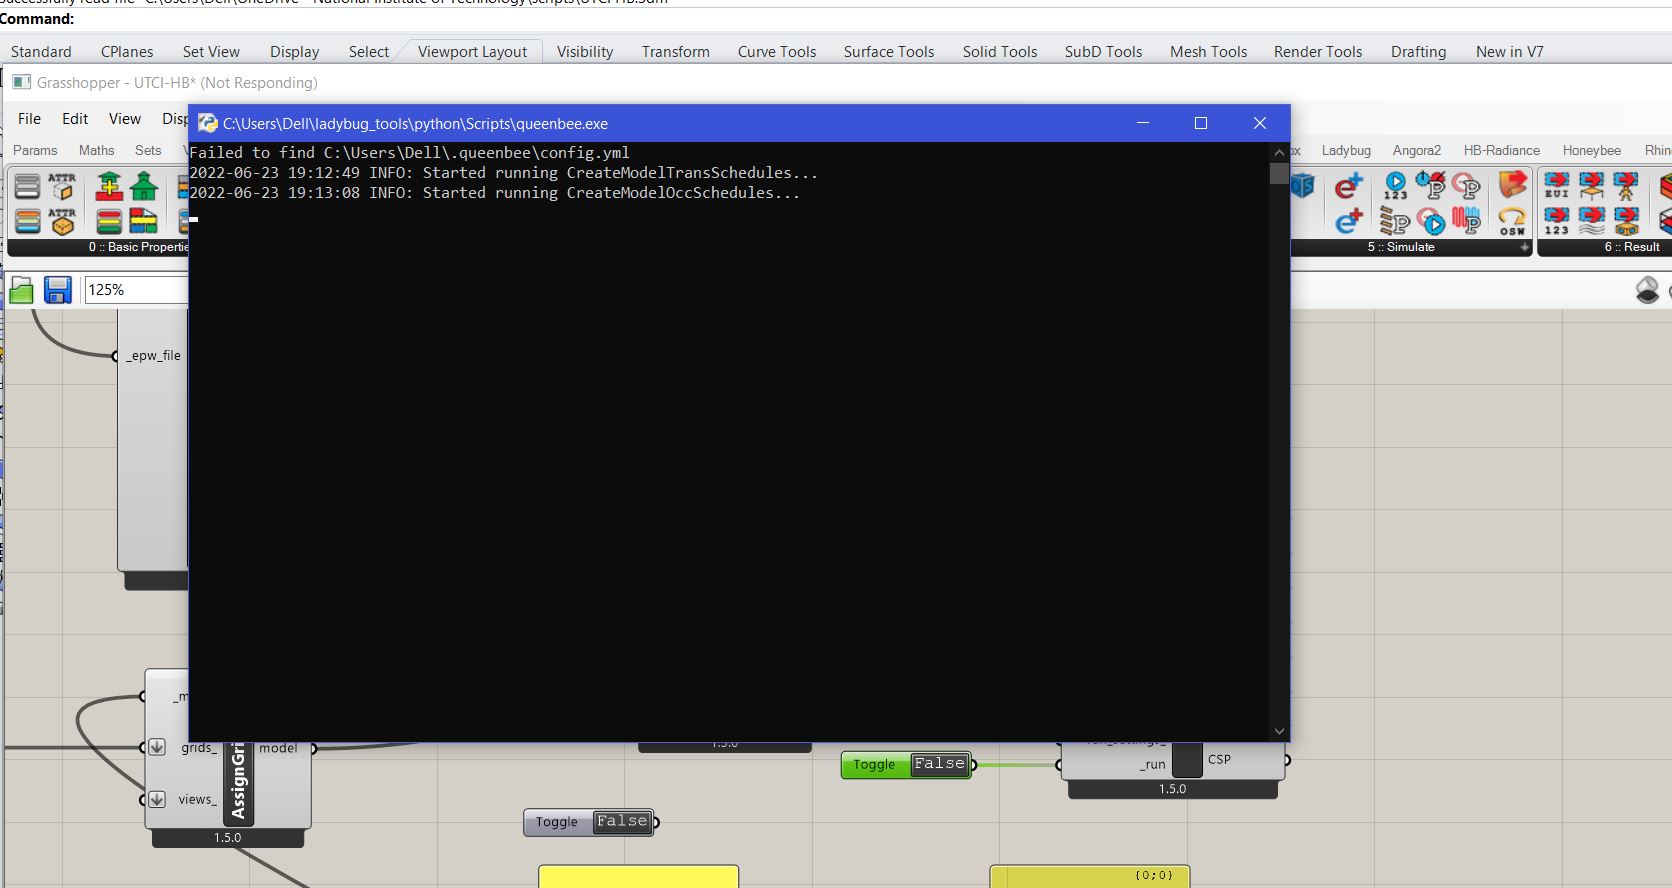1672x888 pixels.
Task: Click the red arrow 123 result icon
Action: tap(1557, 221)
